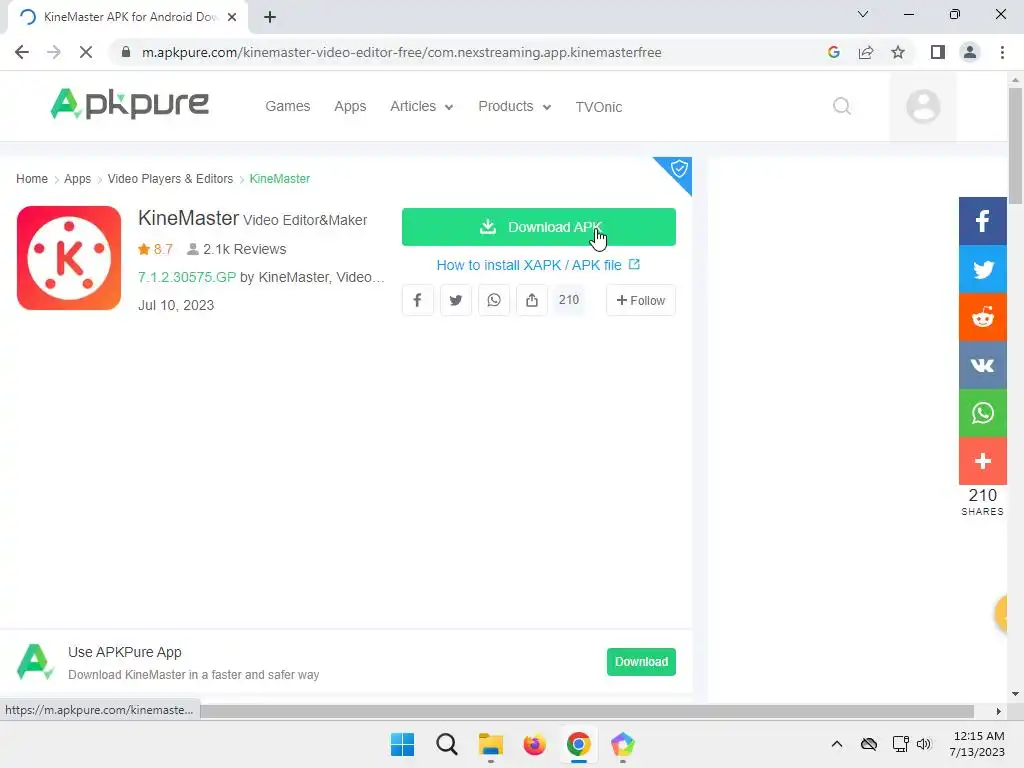Screen dimensions: 1024x768
Task: Click the Use APKPure App logo icon
Action: click(x=35, y=662)
